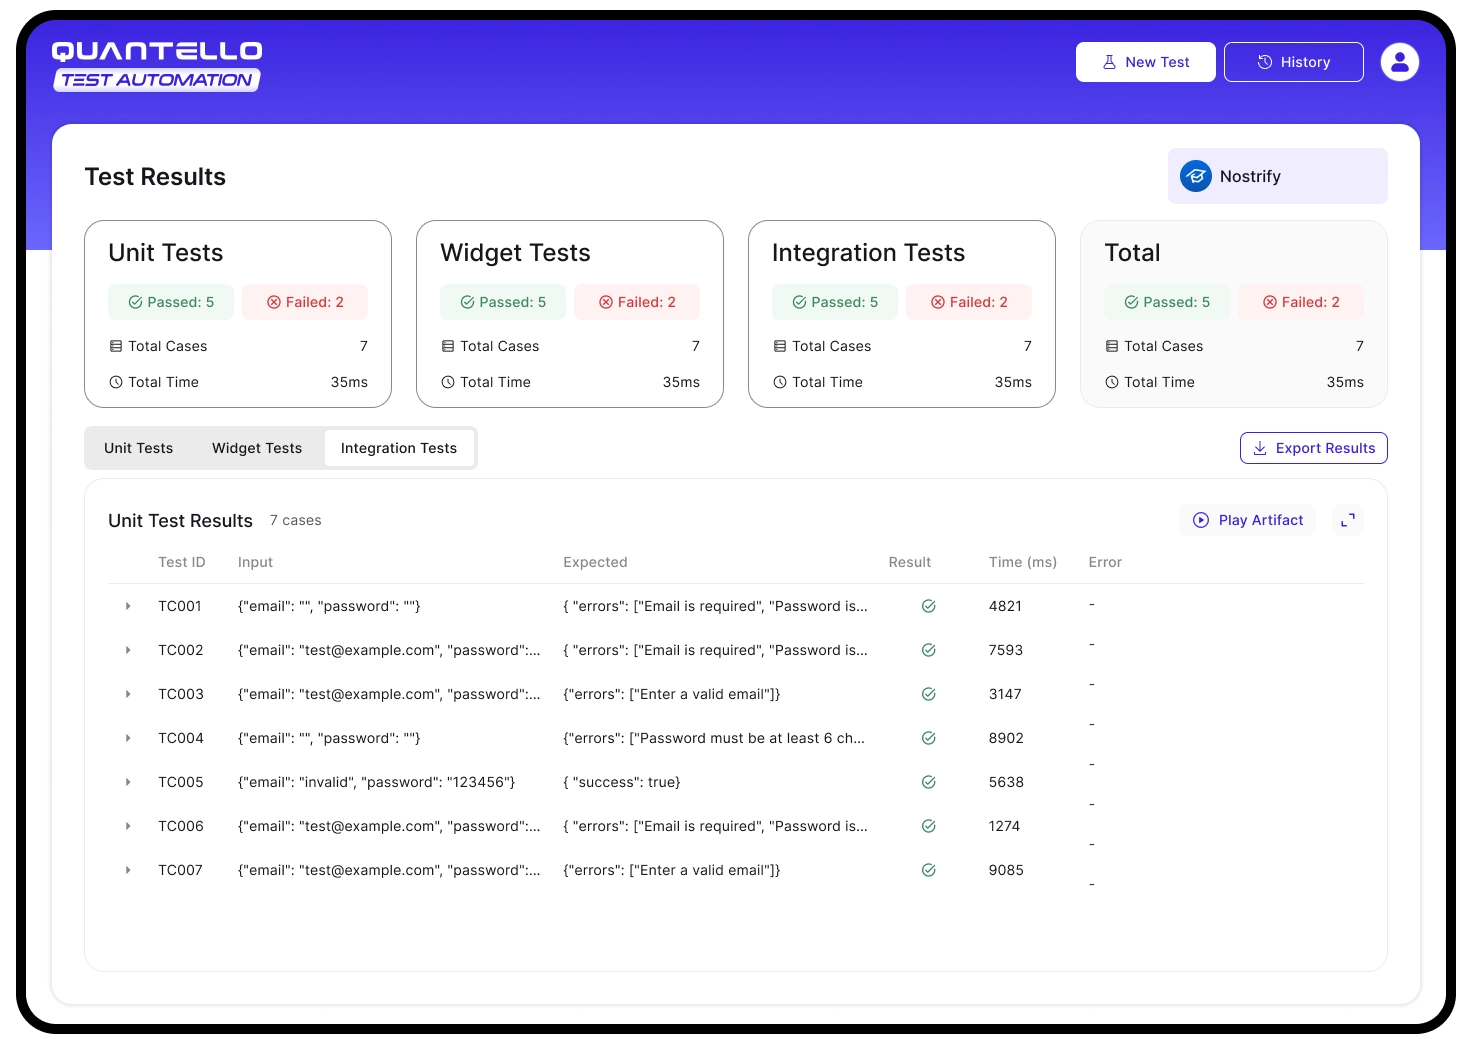Open the user profile avatar icon
This screenshot has height=1056, width=1472.
[1399, 62]
